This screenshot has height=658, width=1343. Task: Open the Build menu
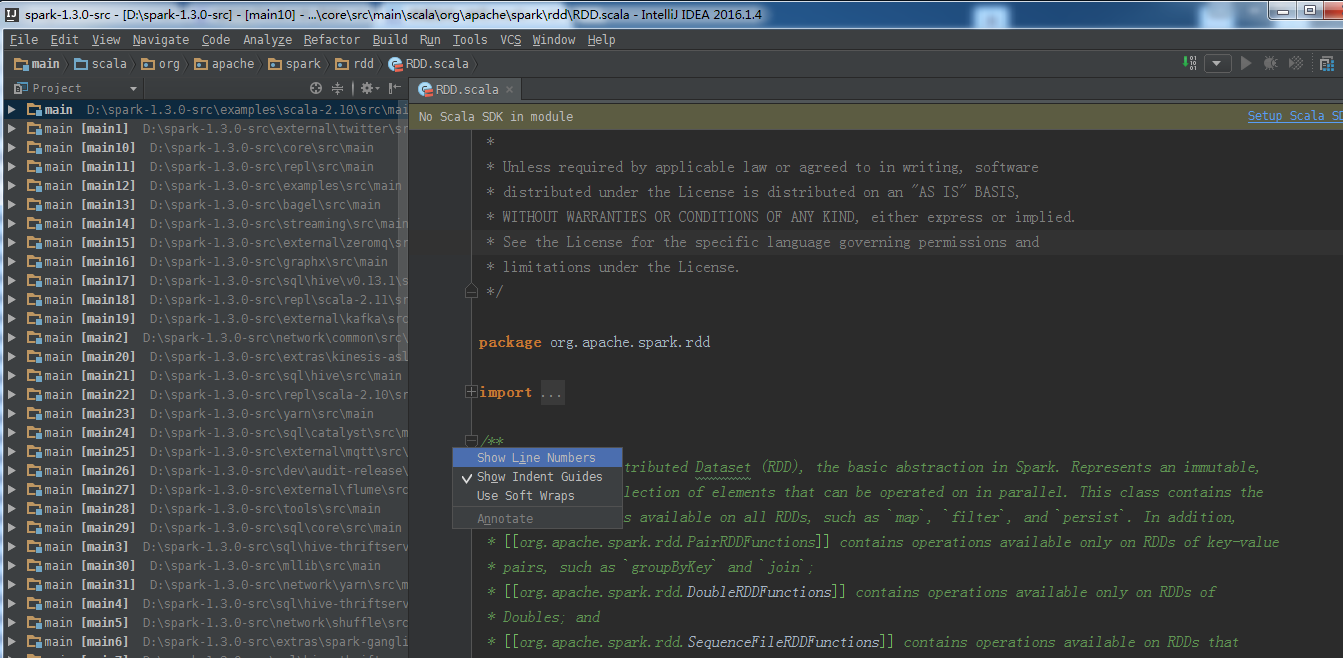point(390,40)
